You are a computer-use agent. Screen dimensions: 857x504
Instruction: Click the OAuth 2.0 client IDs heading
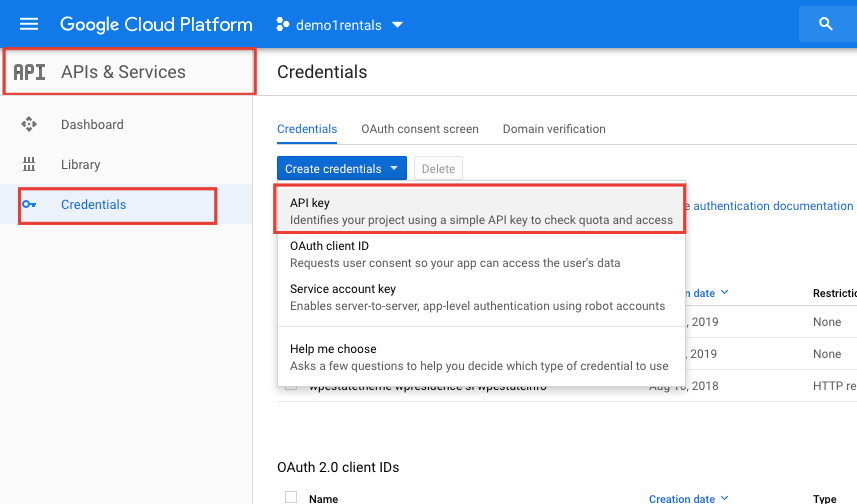tap(338, 467)
